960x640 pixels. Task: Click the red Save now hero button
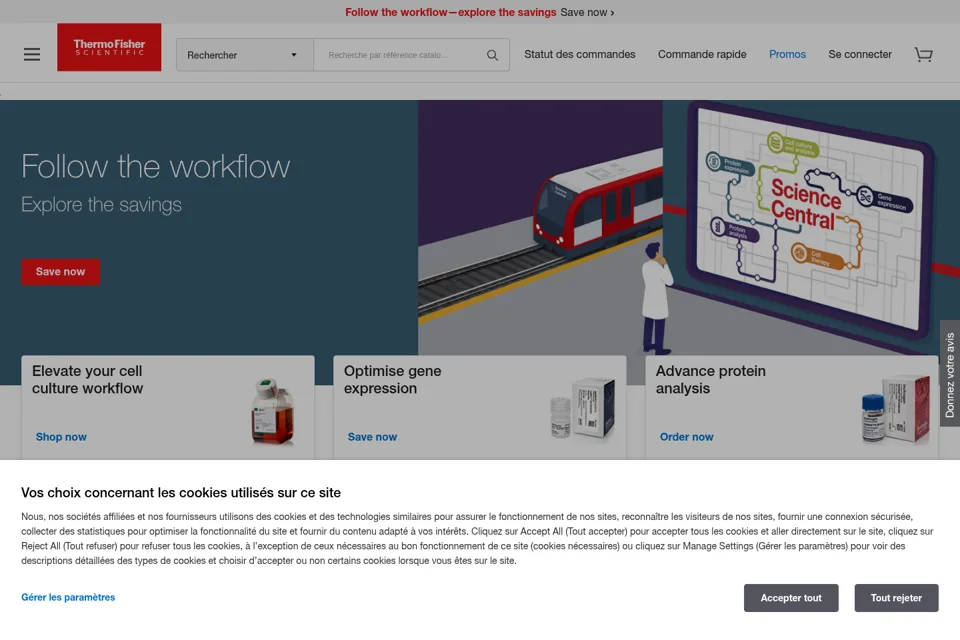(x=61, y=272)
